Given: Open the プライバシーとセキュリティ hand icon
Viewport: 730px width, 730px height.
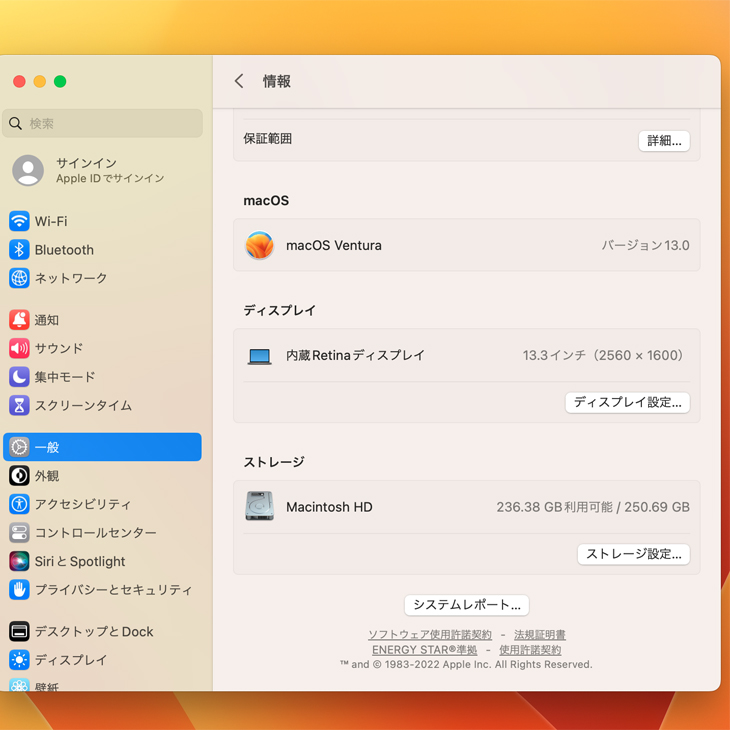Looking at the screenshot, I should coord(19,589).
